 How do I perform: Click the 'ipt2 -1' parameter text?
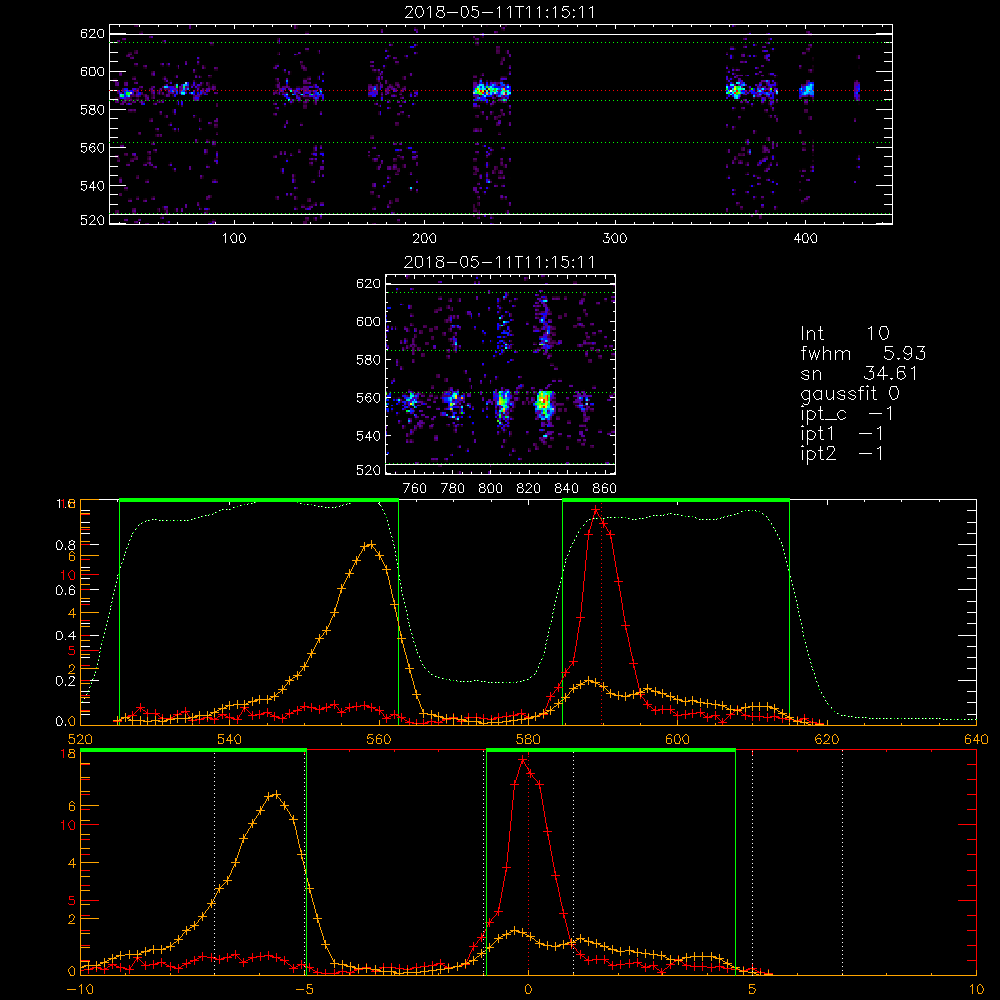842,453
